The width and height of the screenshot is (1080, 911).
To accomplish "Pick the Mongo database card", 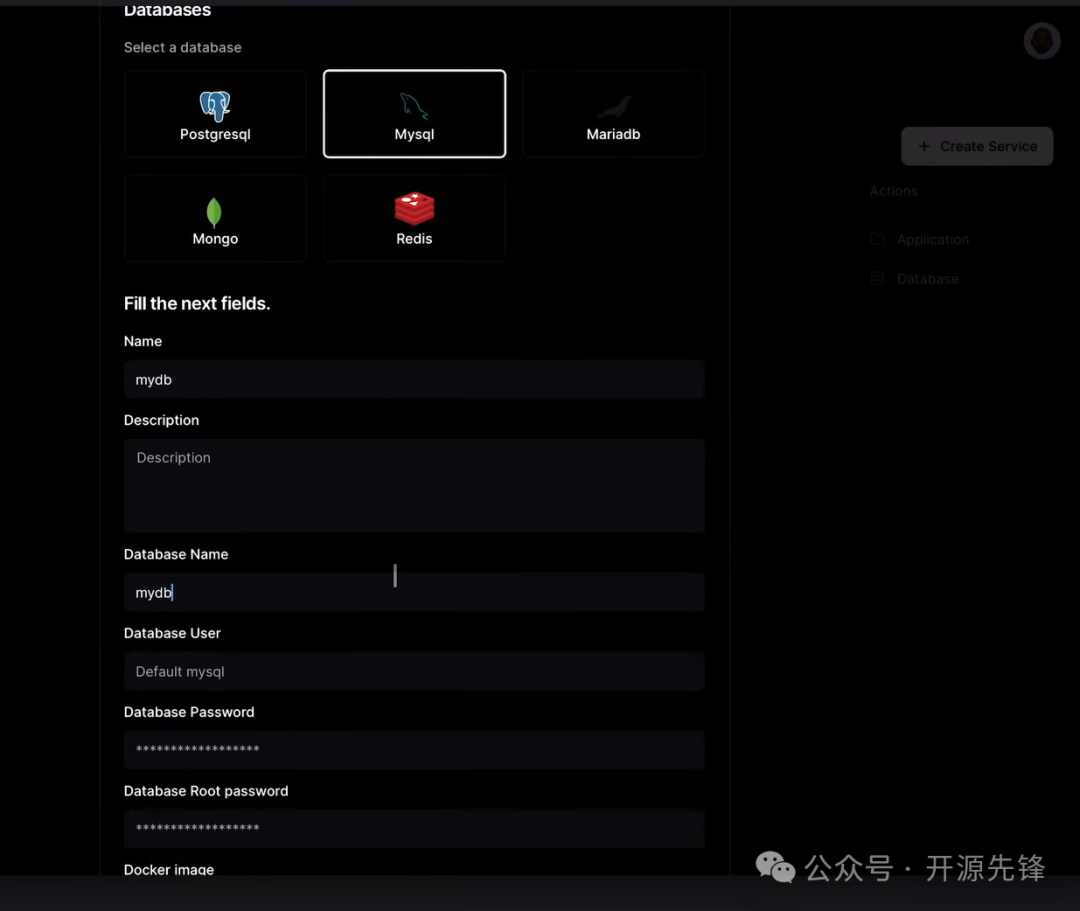I will point(215,218).
